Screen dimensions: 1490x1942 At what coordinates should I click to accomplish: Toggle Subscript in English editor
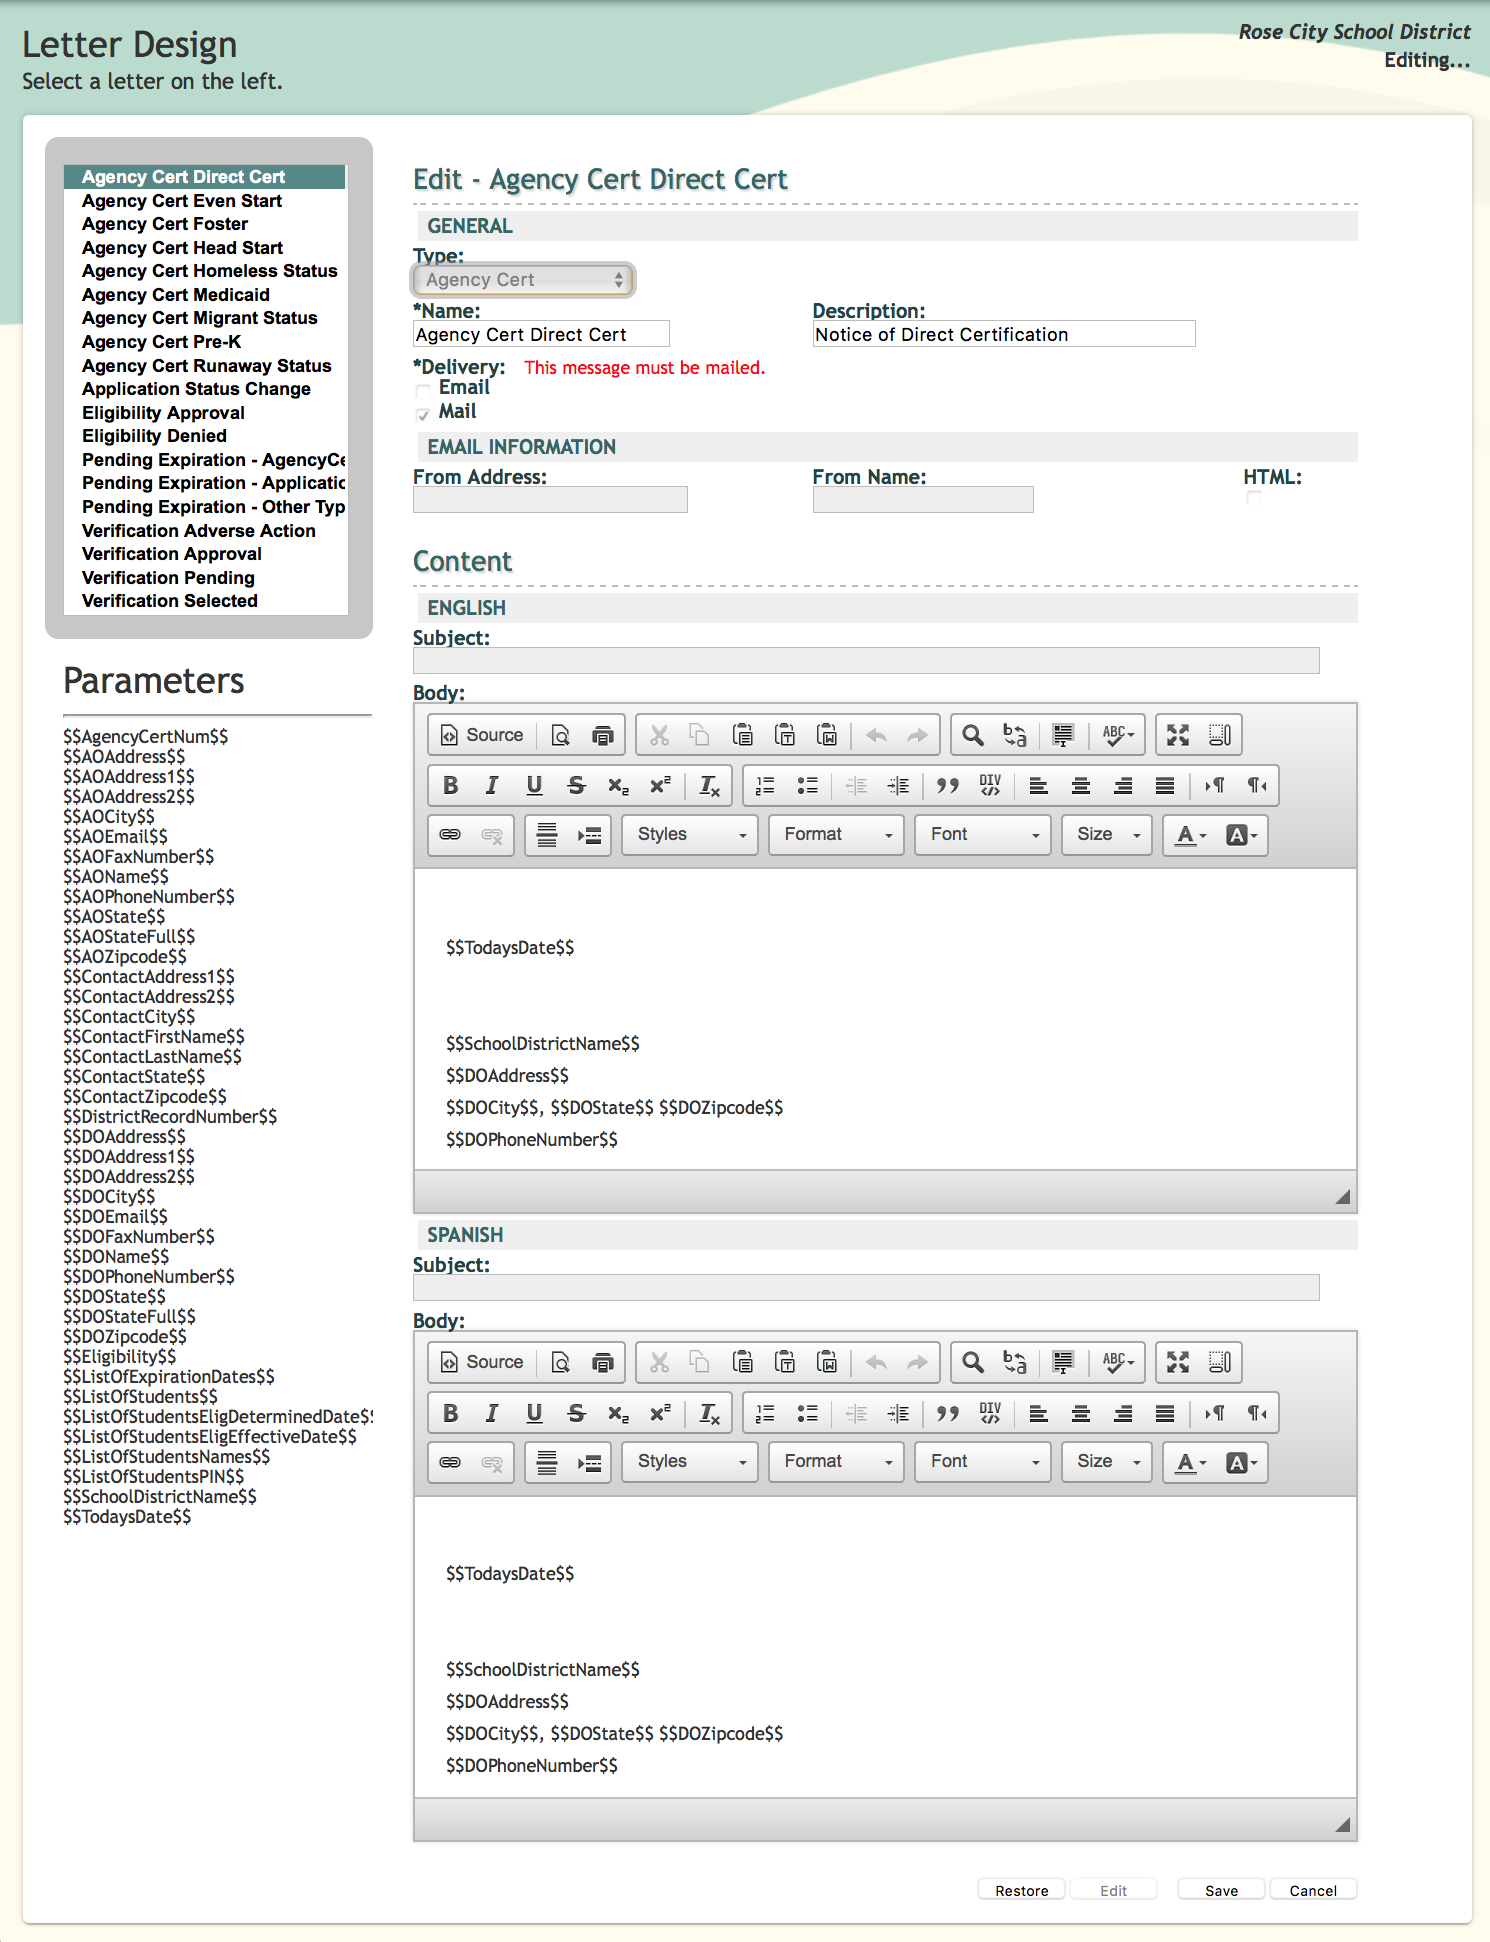click(618, 786)
